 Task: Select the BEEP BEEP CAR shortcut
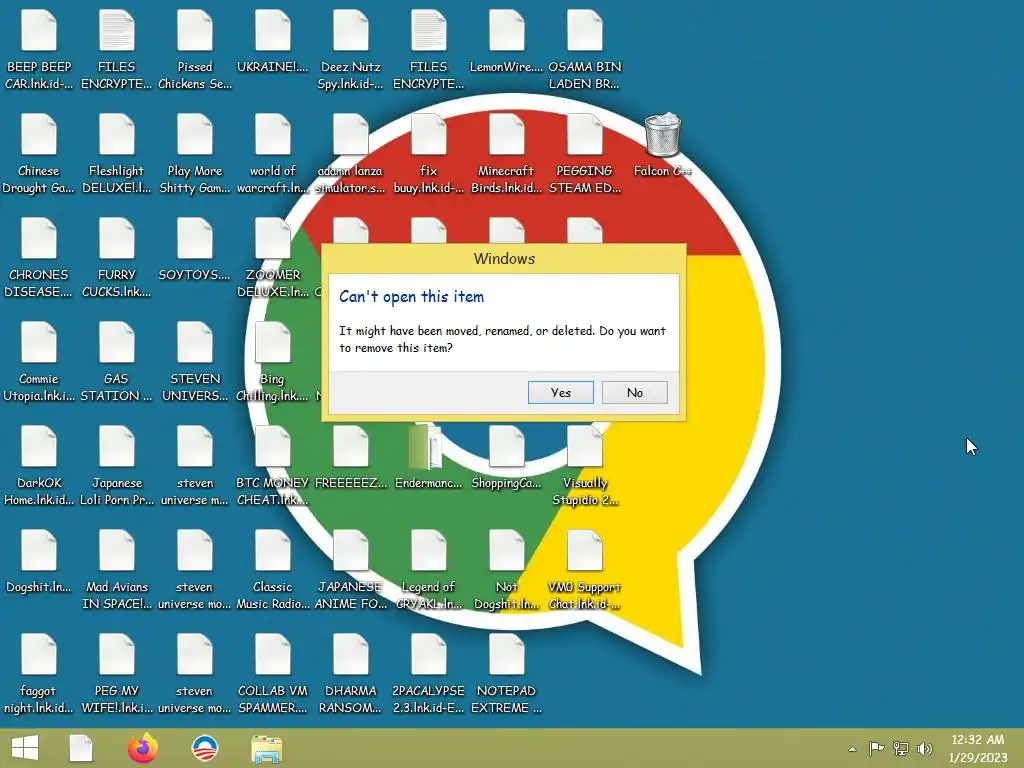[39, 50]
